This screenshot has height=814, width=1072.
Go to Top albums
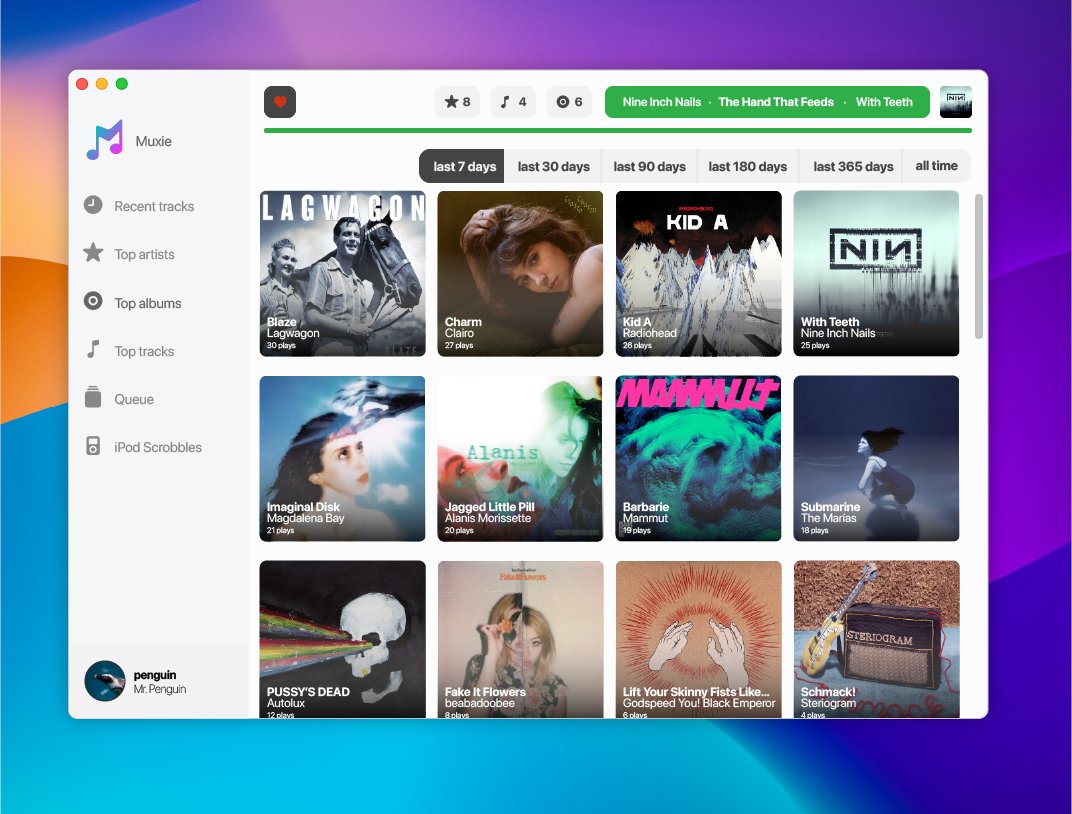[x=148, y=303]
